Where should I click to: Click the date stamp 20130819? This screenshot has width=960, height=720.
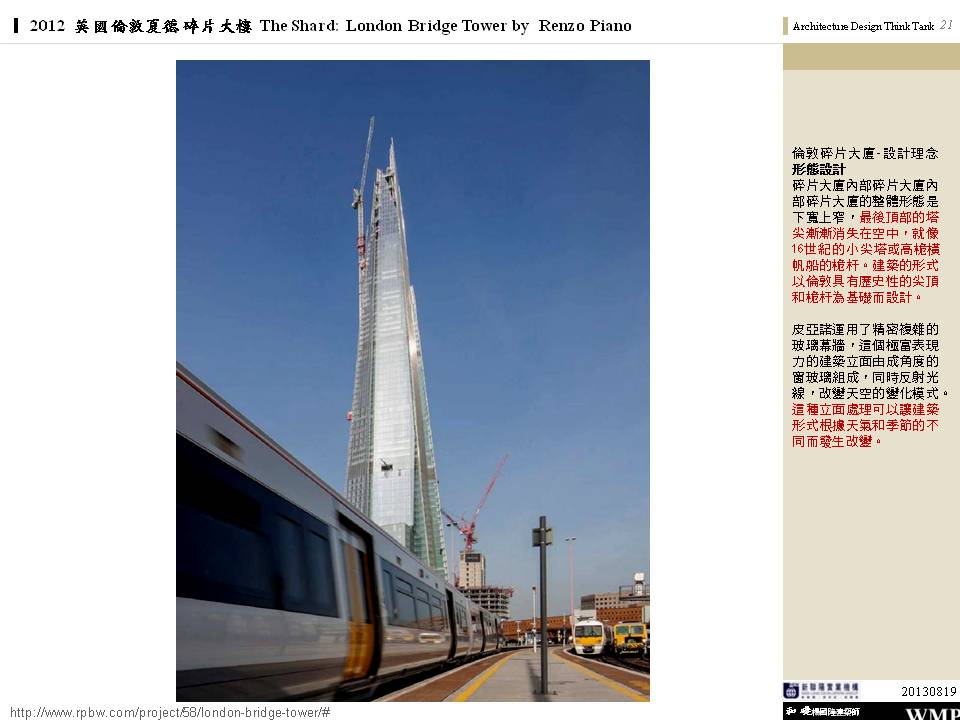point(928,691)
